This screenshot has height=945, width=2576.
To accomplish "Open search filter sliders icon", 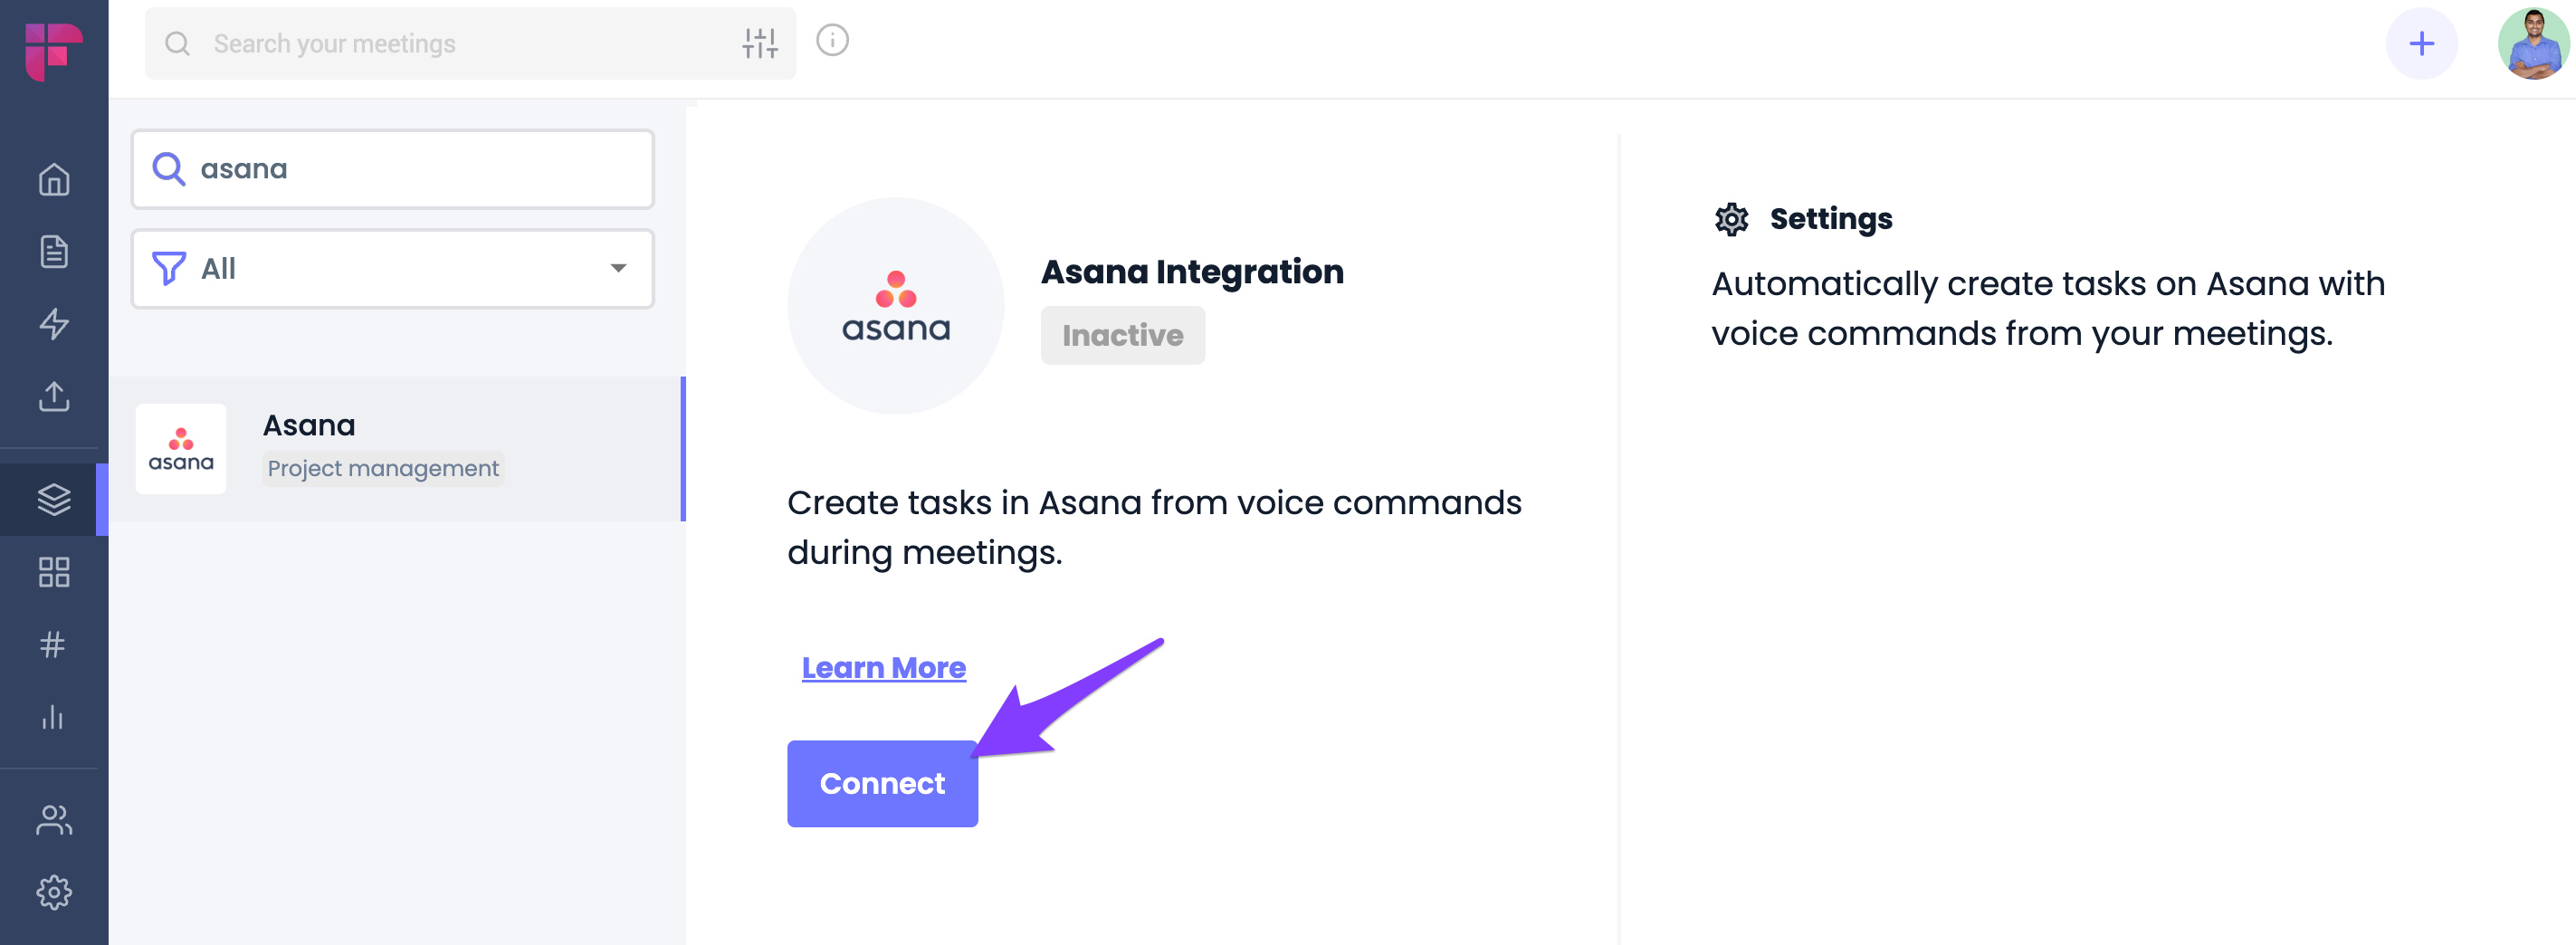I will pyautogui.click(x=760, y=43).
